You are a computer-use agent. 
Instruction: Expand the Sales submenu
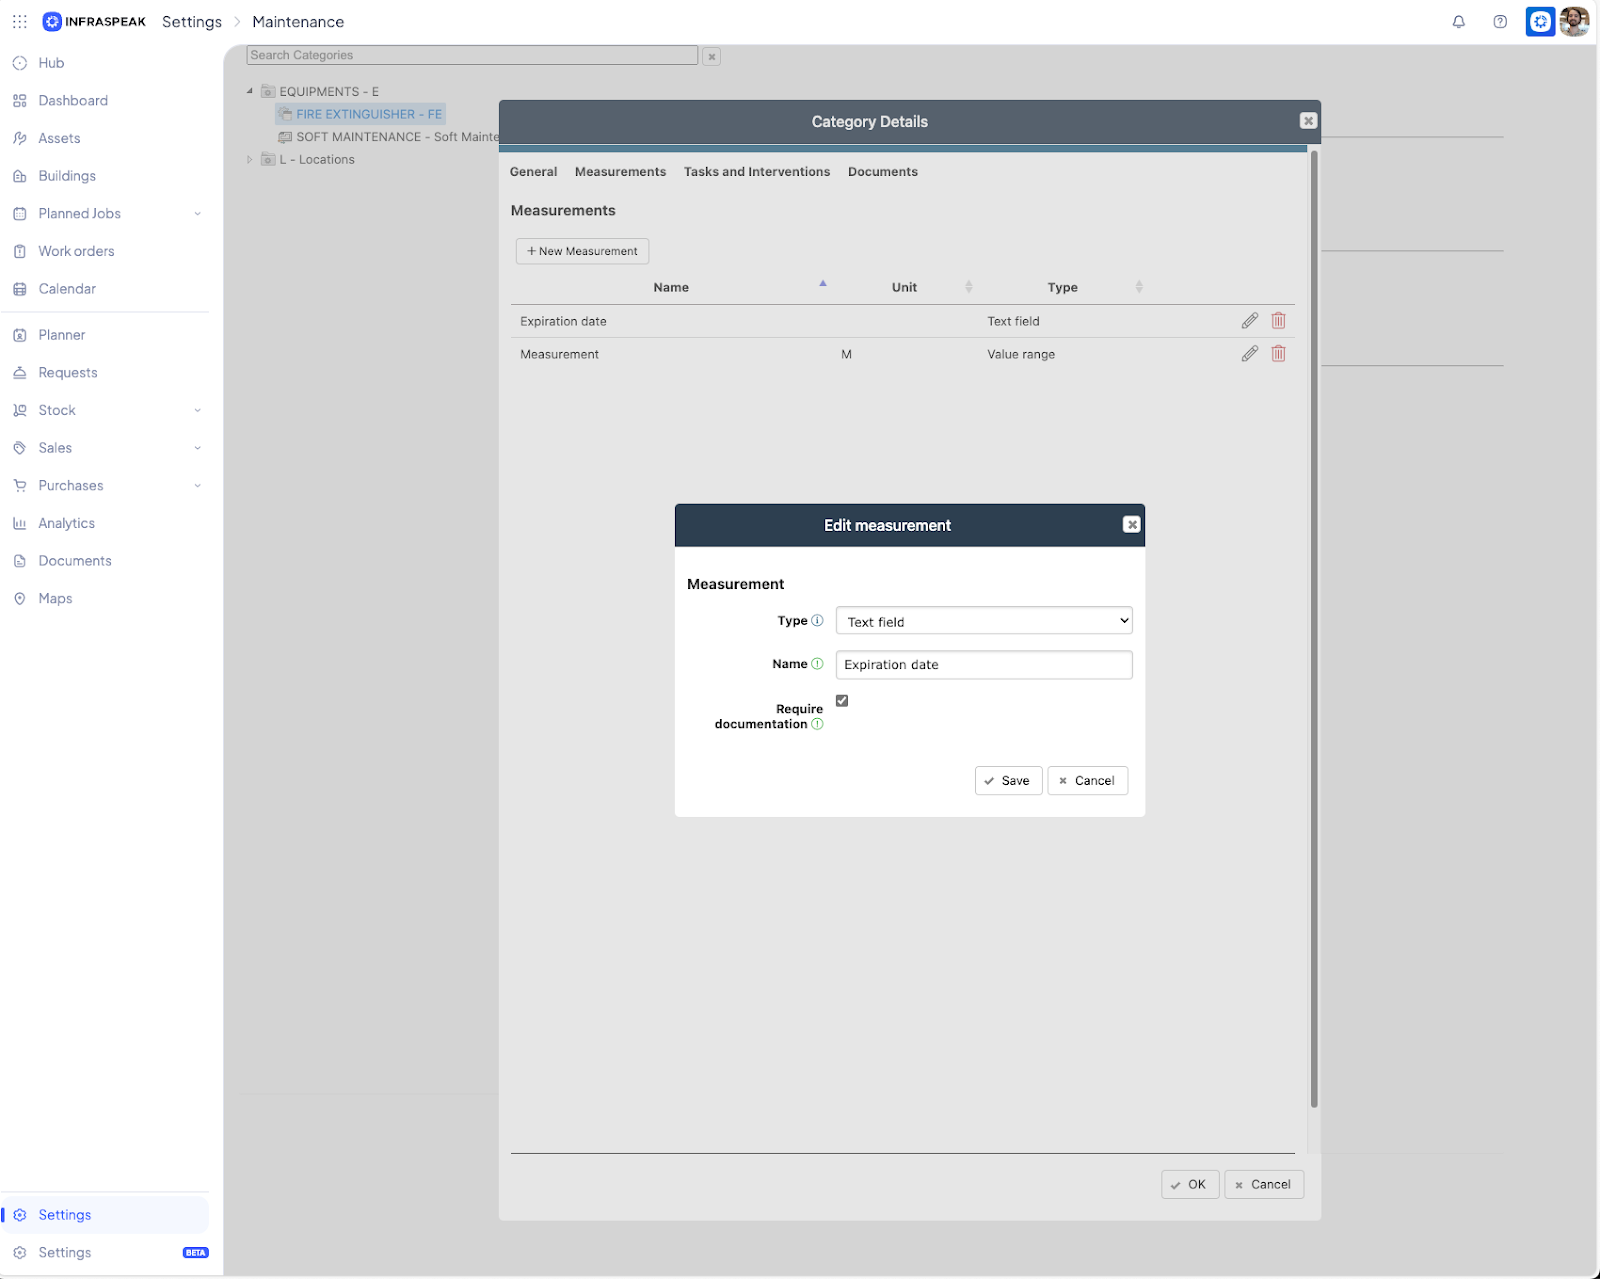[197, 448]
